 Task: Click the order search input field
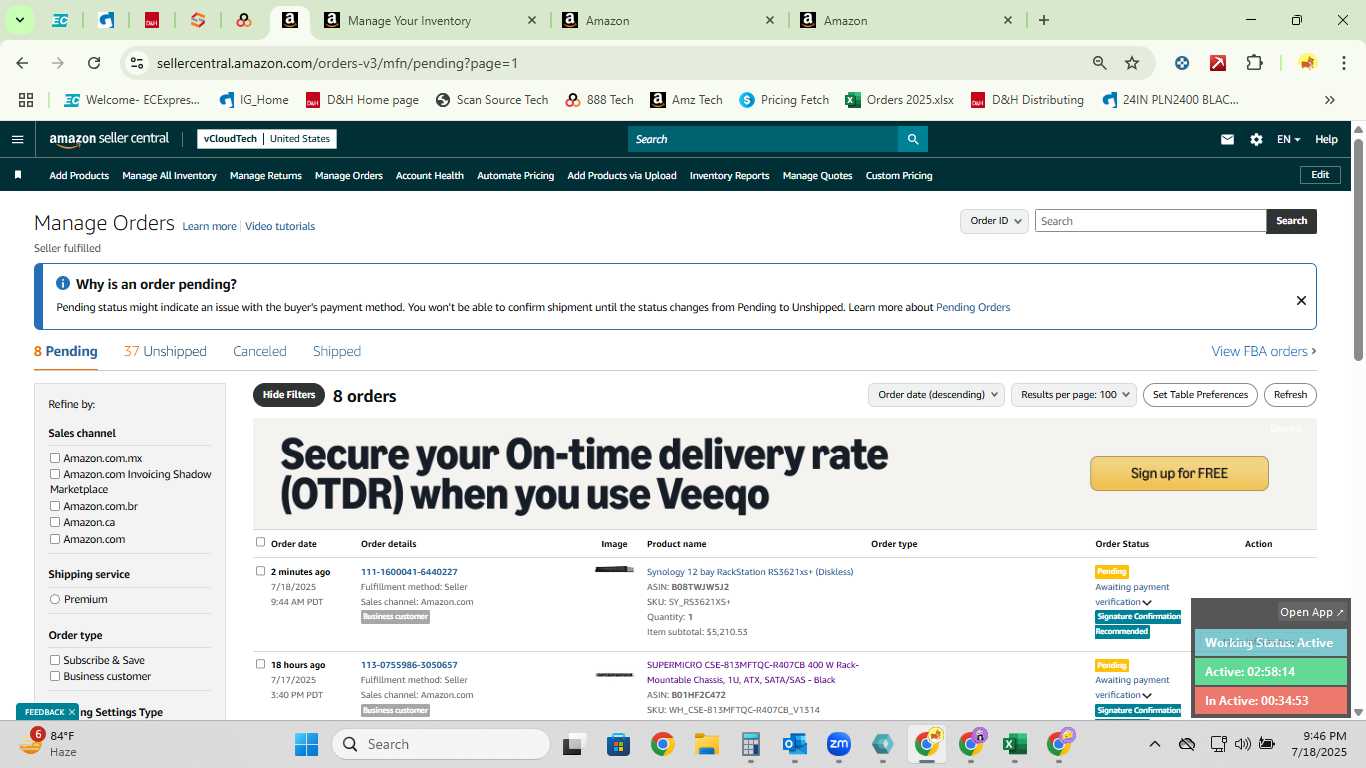(1150, 221)
